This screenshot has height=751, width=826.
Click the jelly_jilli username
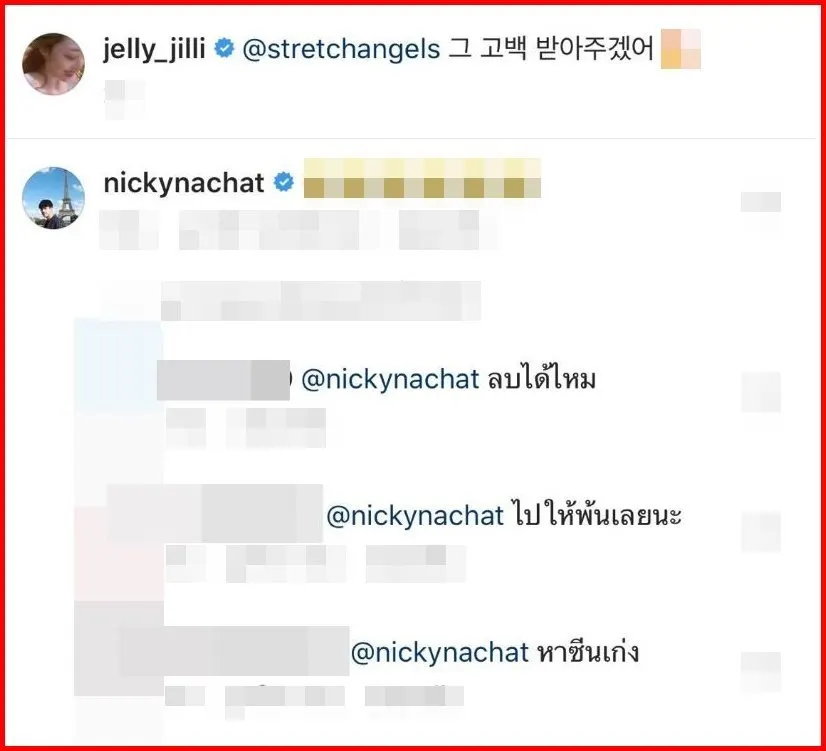[154, 50]
